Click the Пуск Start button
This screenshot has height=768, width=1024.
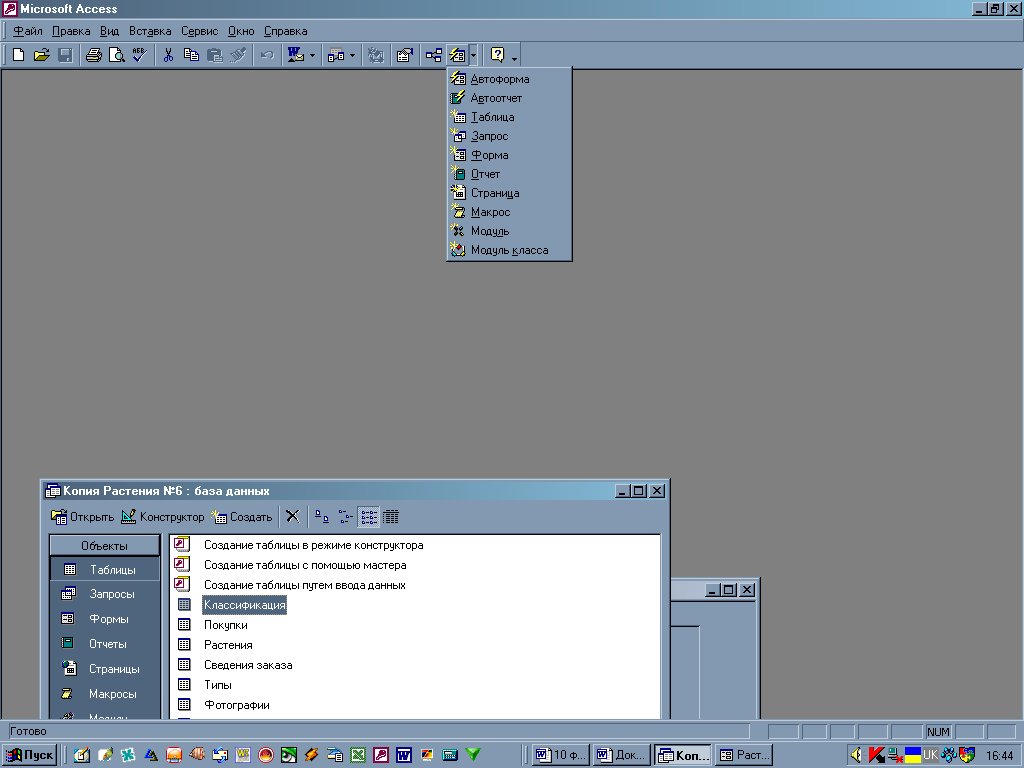(29, 755)
